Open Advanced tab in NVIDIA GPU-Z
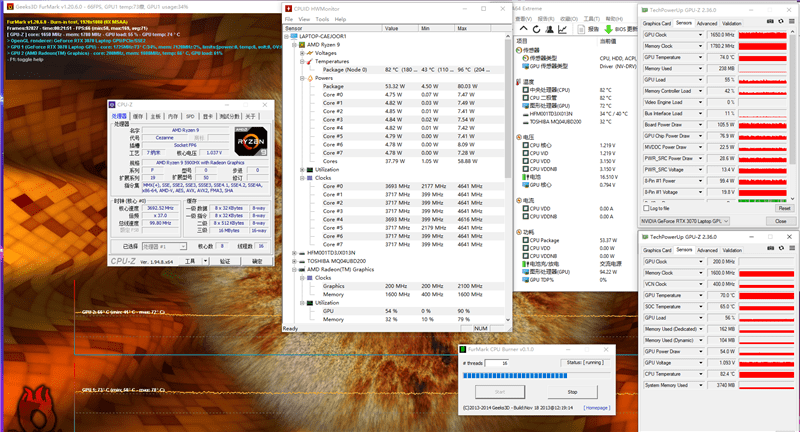This screenshot has height=432, width=800. (x=707, y=23)
